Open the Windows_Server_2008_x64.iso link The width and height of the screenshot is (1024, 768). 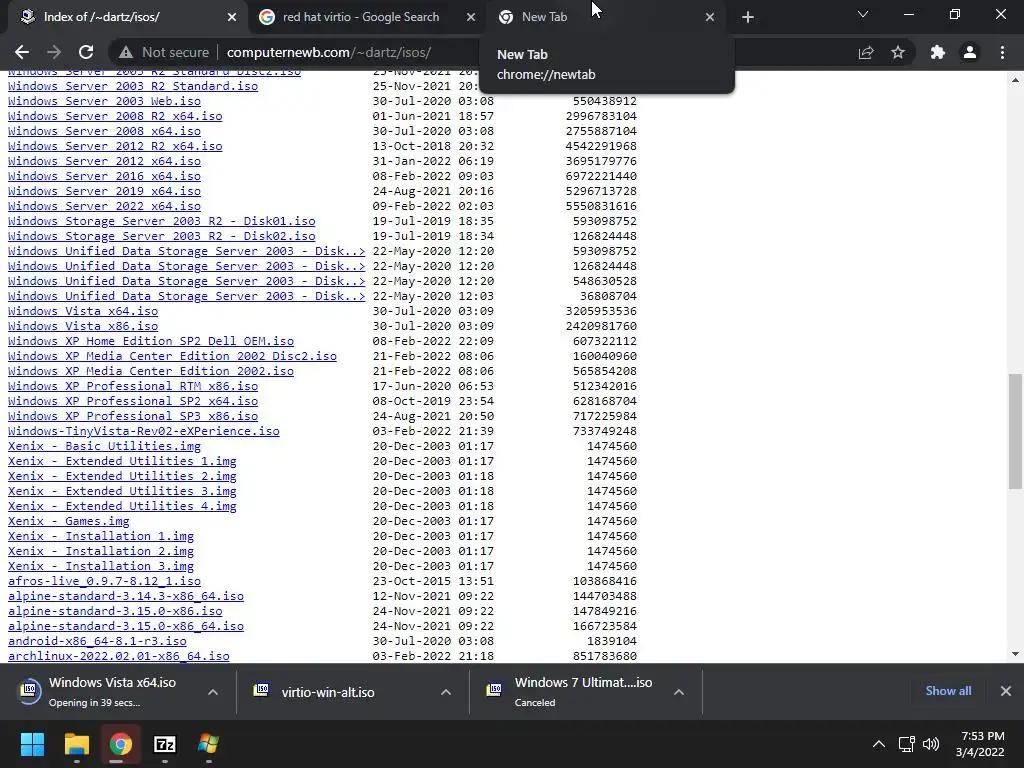pyautogui.click(x=104, y=131)
